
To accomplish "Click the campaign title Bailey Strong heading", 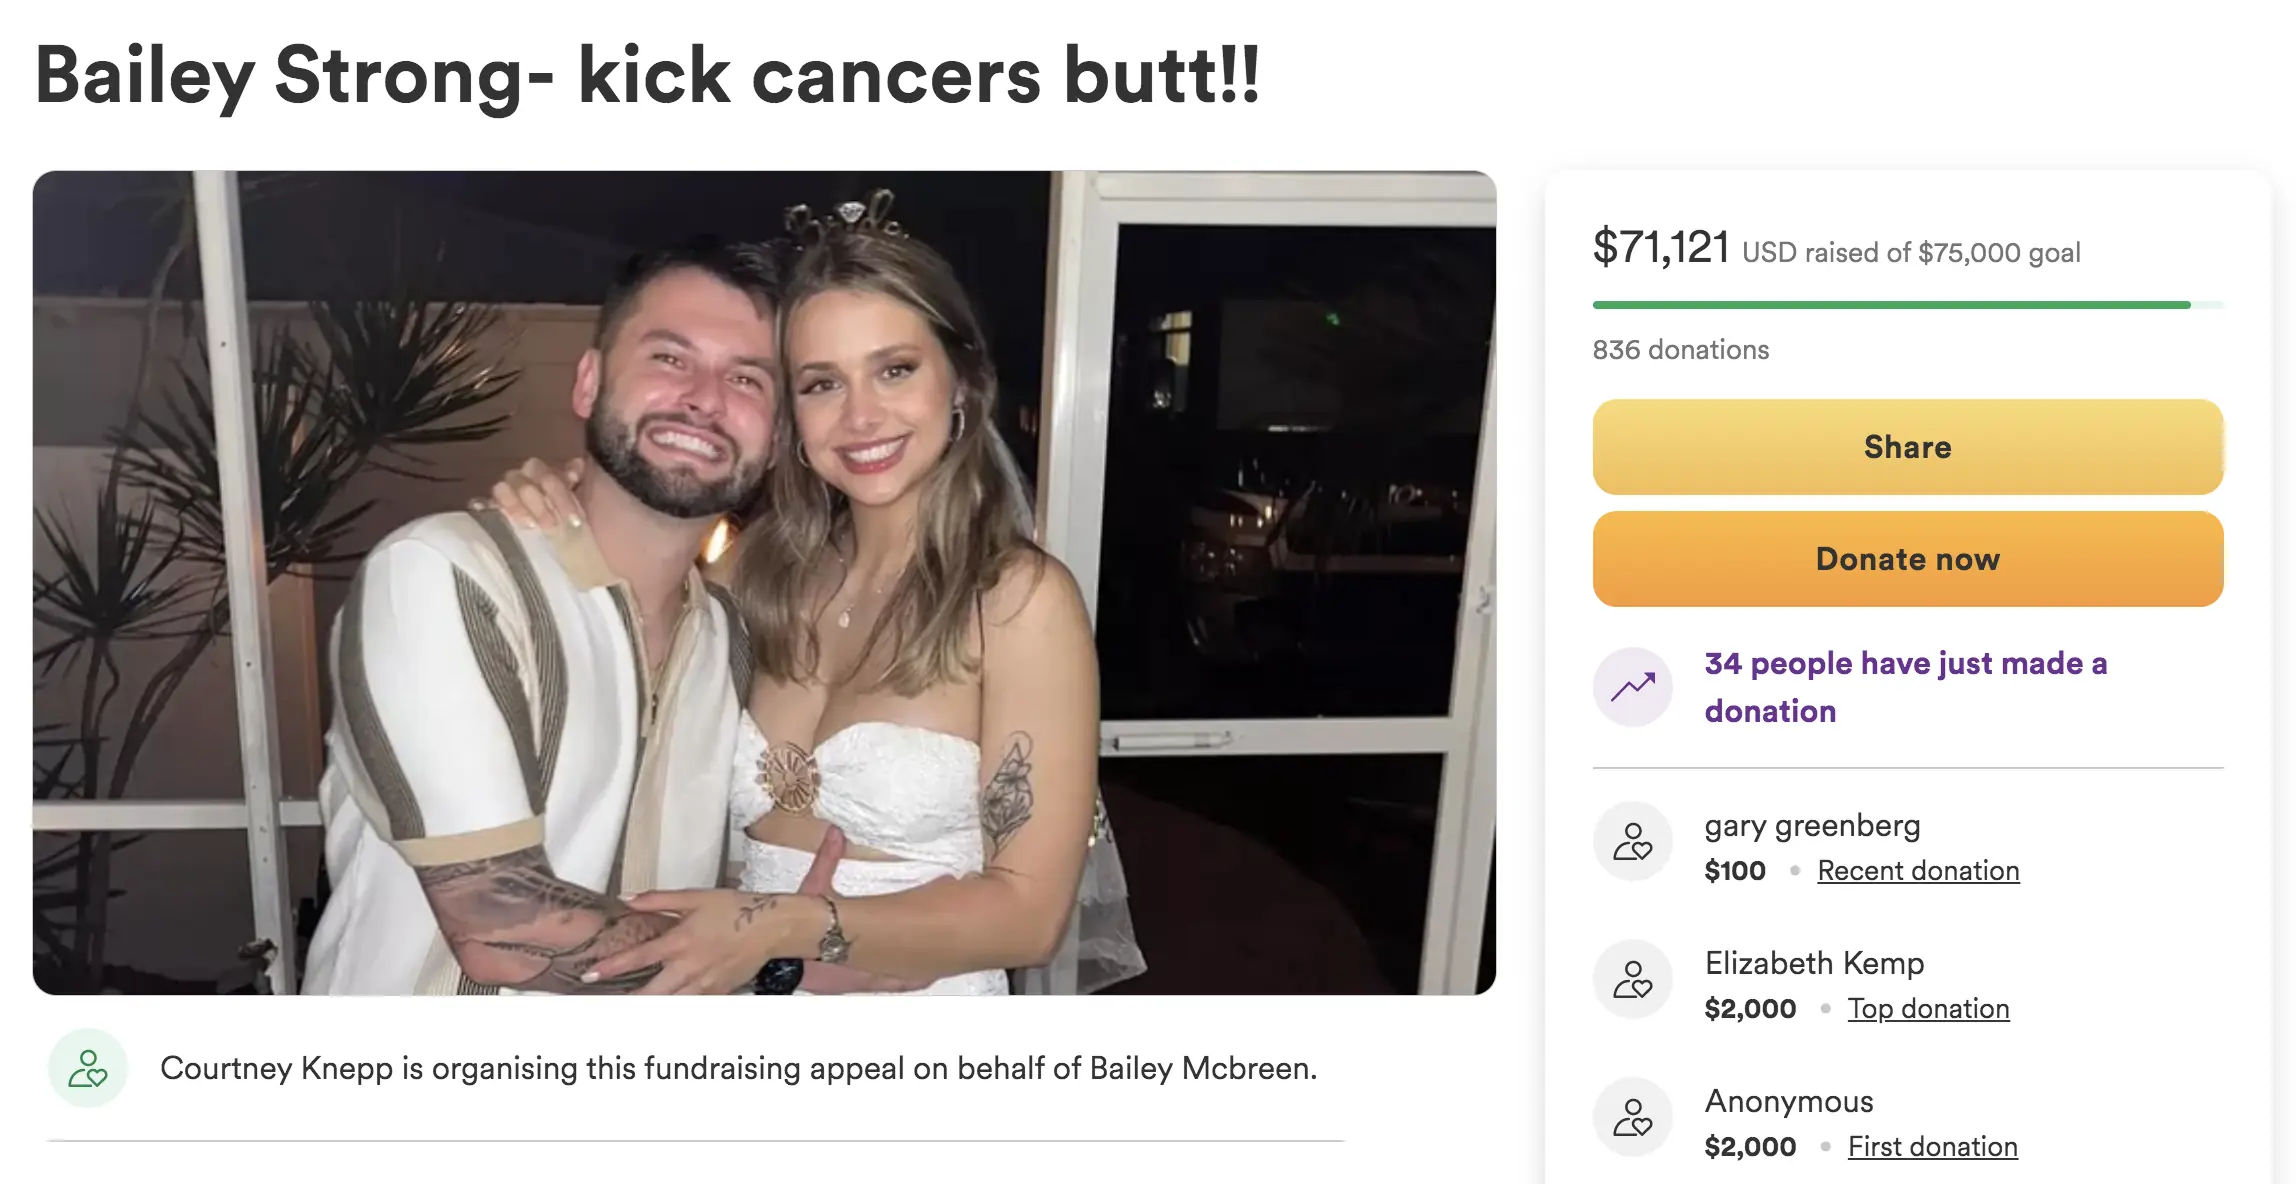I will [x=647, y=76].
